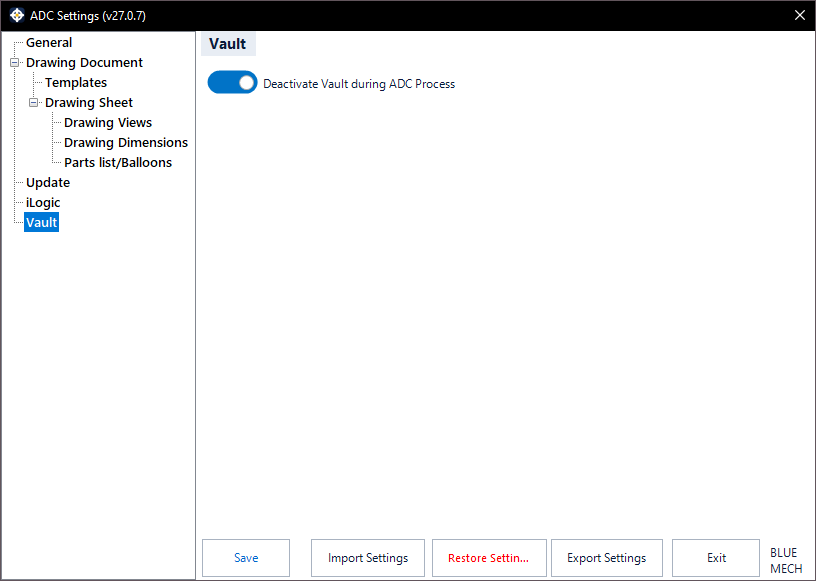This screenshot has width=816, height=581.
Task: Collapse the Drawing Sheet tree node
Action: tap(33, 103)
